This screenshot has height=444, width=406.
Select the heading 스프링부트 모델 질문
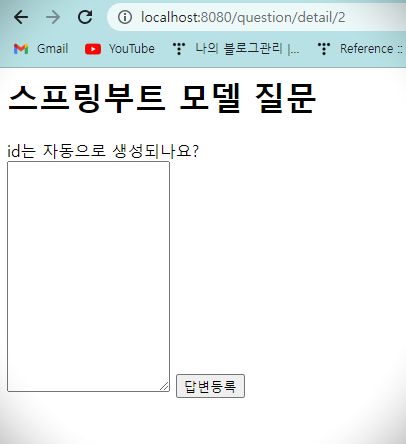click(x=162, y=98)
